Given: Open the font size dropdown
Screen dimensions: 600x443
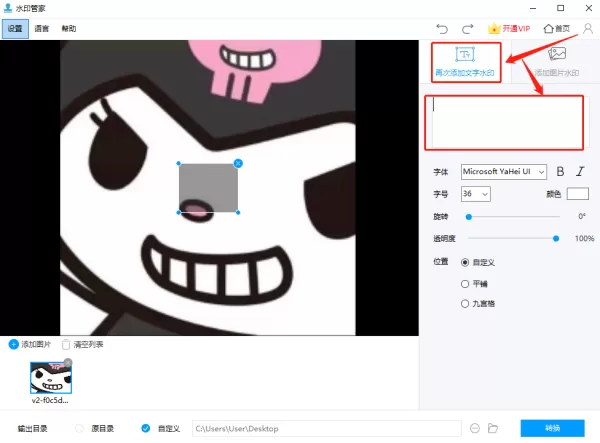Looking at the screenshot, I should 476,194.
